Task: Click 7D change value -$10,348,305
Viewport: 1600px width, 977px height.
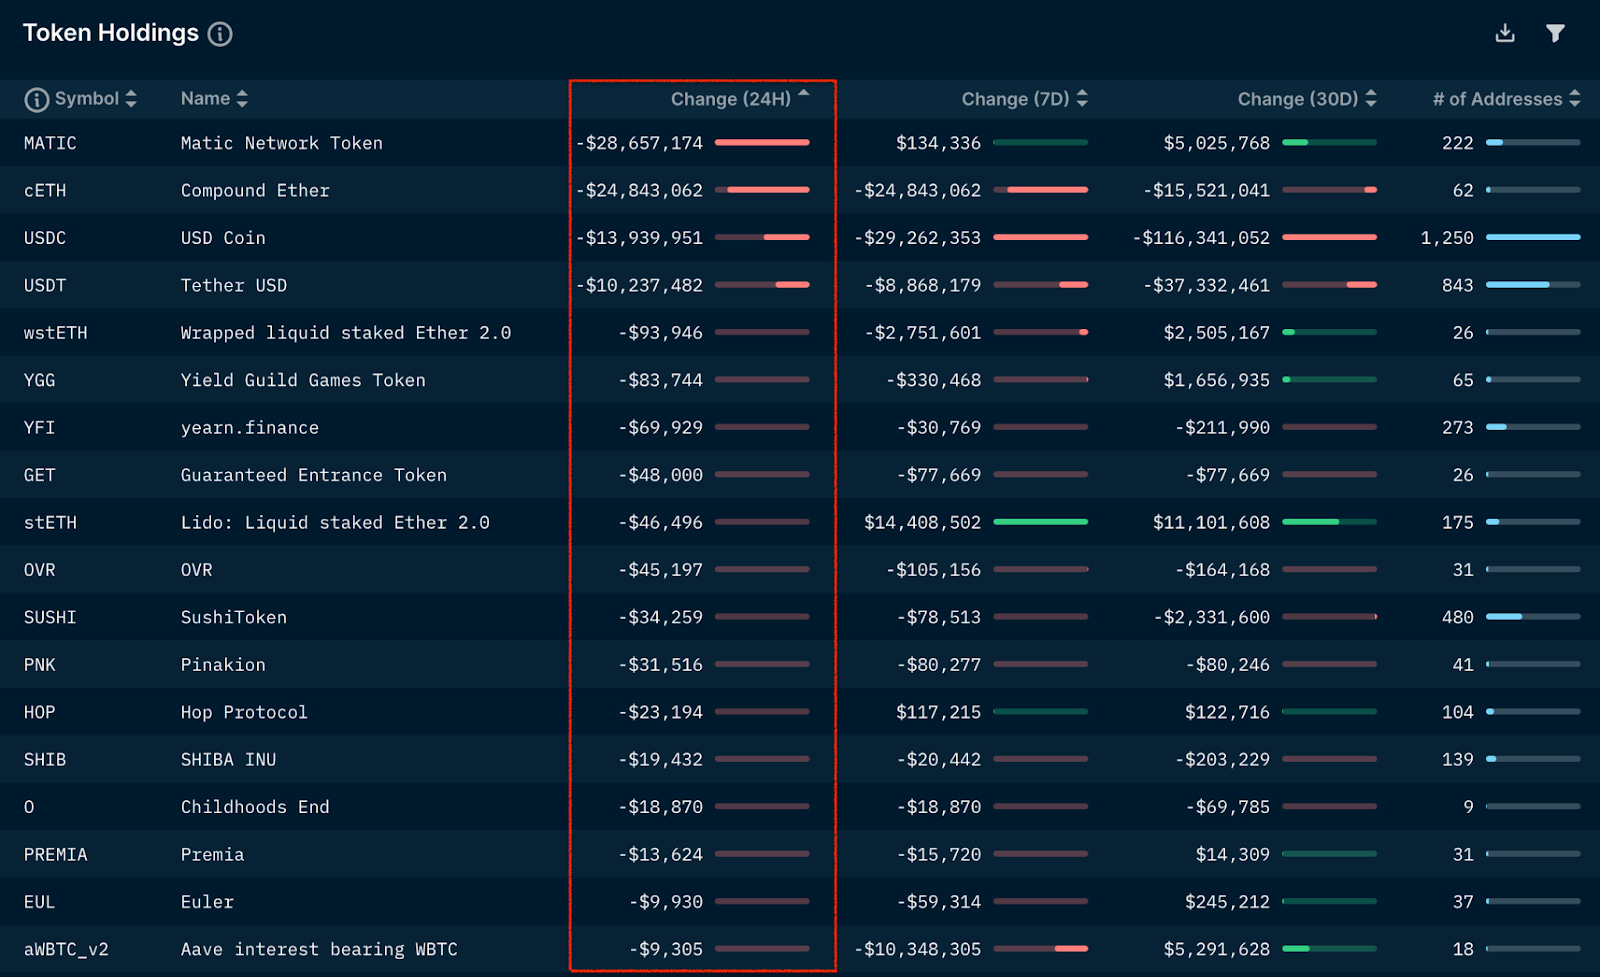Action: click(918, 950)
